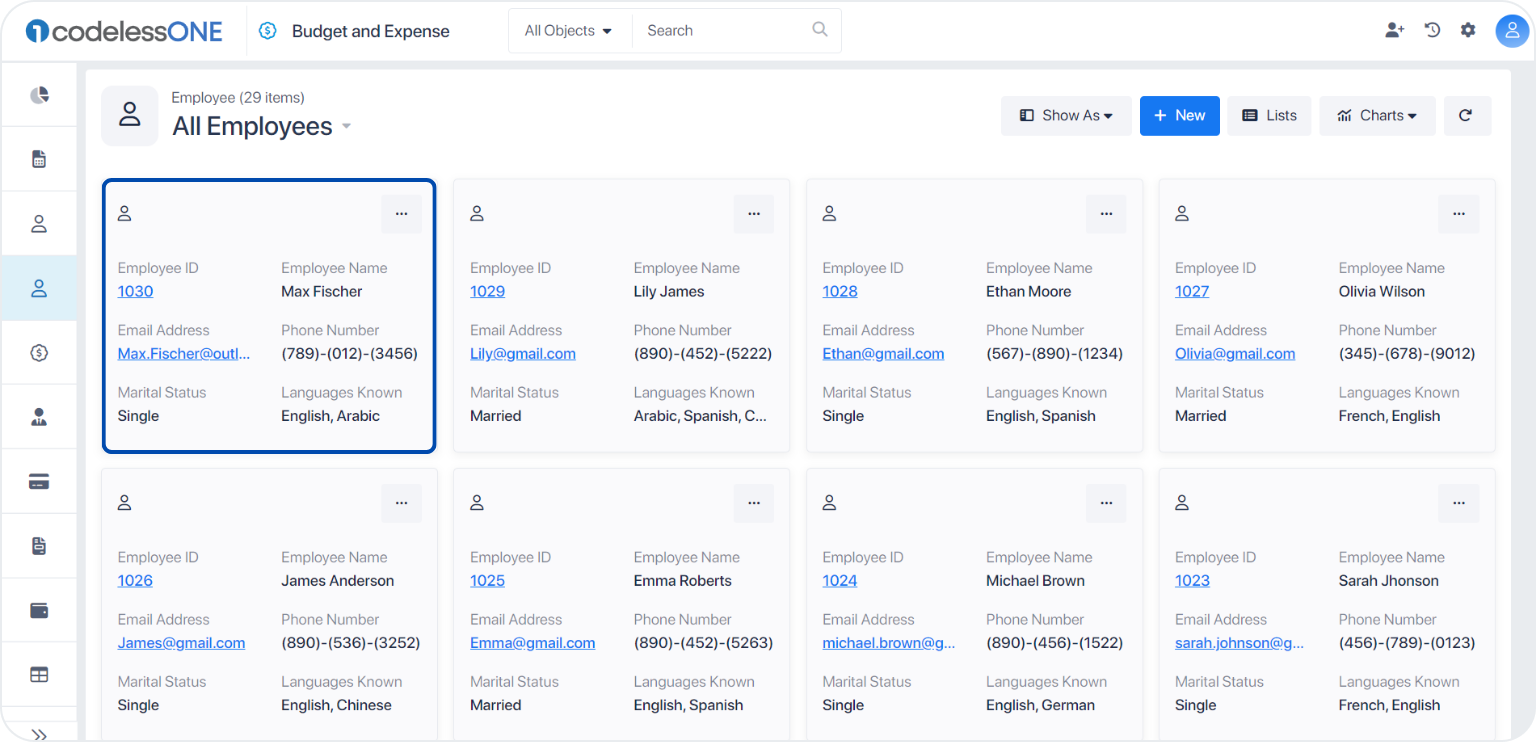Expand the All Employees view dropdown
The image size is (1536, 742).
[347, 126]
